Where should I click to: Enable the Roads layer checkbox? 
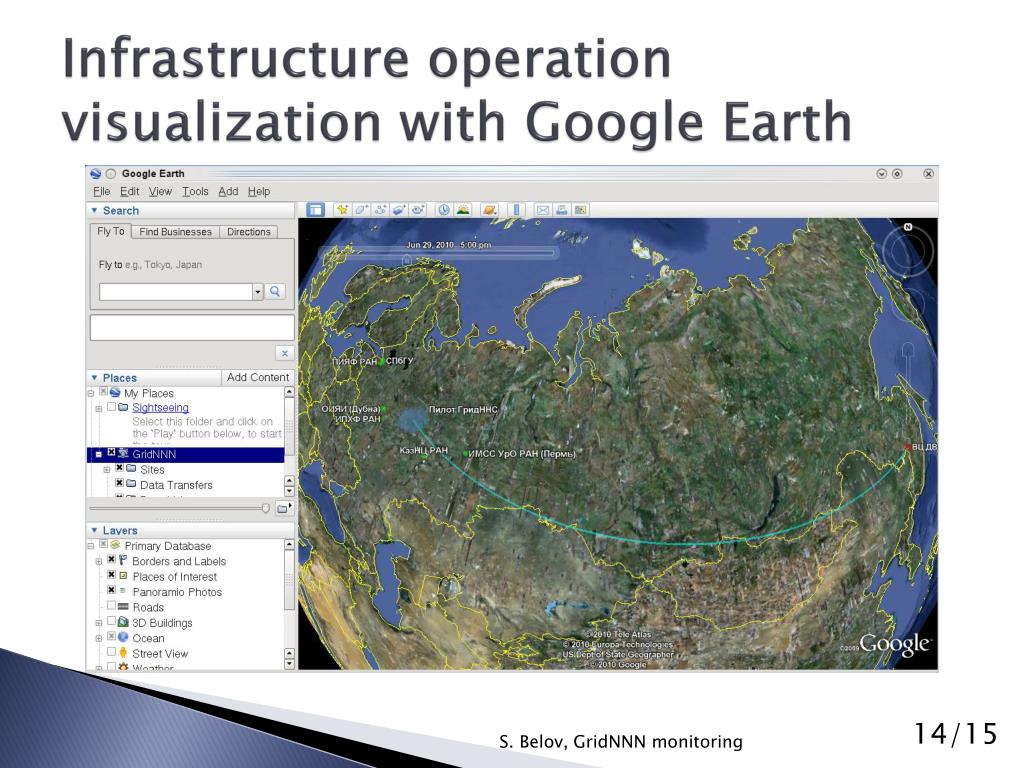tap(112, 605)
